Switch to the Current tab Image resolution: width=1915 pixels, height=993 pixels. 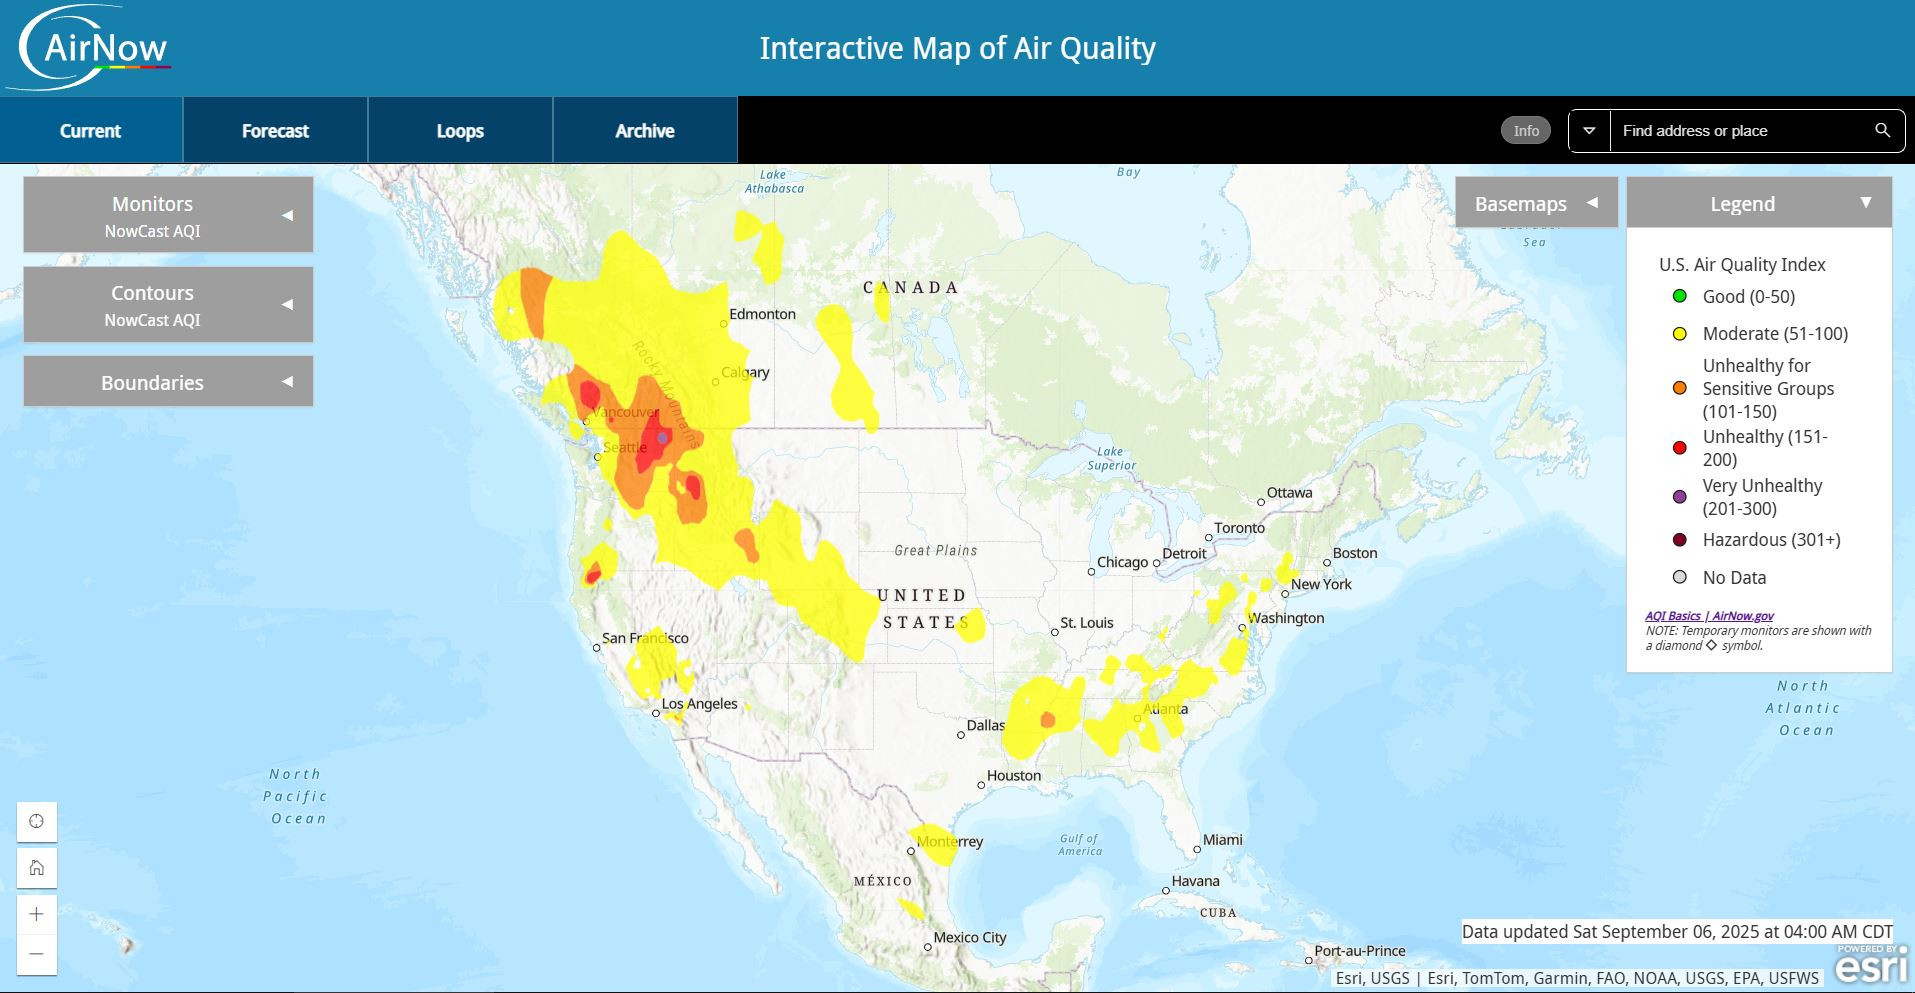91,130
